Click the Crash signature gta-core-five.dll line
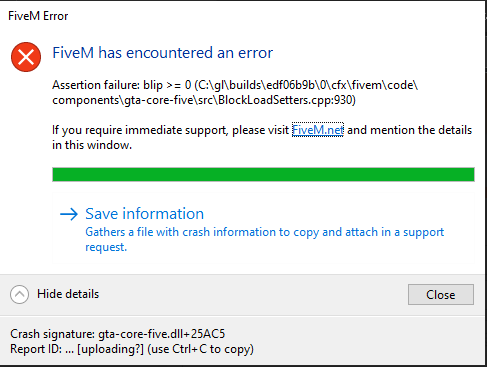Screen dimensions: 487x367 118,334
